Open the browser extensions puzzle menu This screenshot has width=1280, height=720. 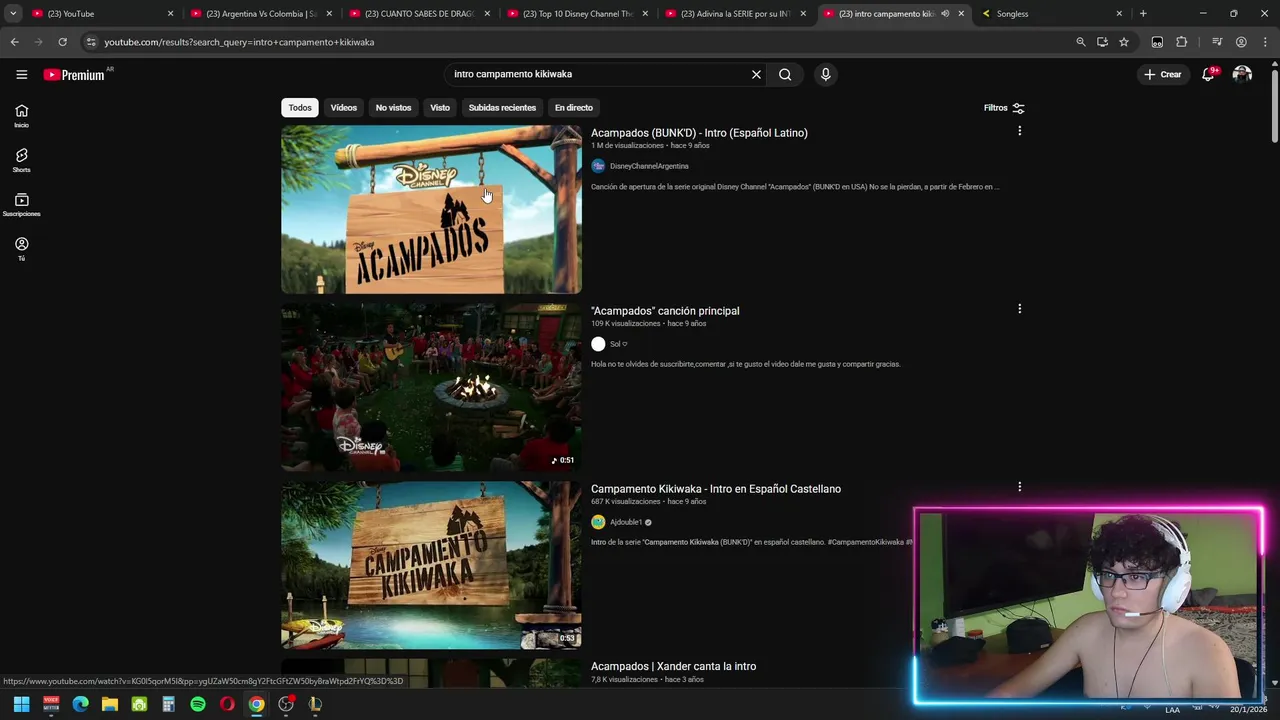tap(1181, 42)
